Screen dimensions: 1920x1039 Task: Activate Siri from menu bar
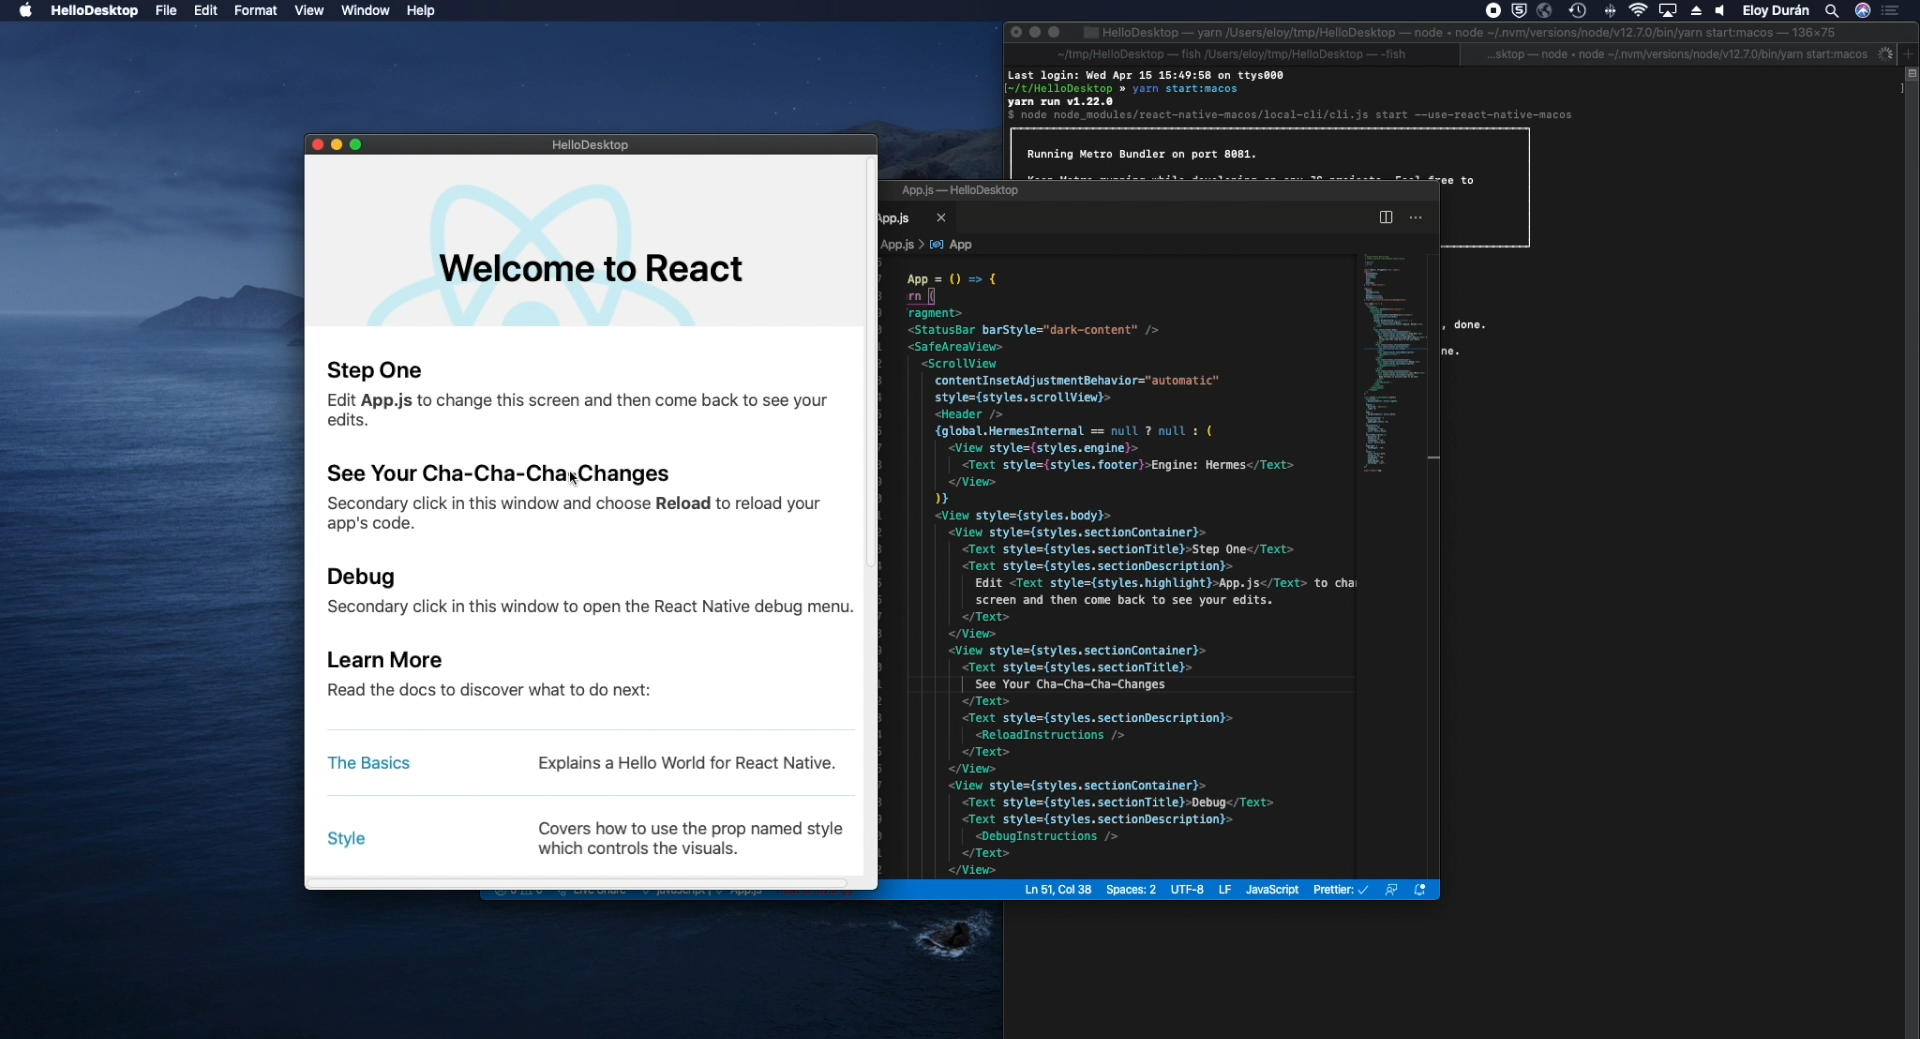pyautogui.click(x=1863, y=11)
